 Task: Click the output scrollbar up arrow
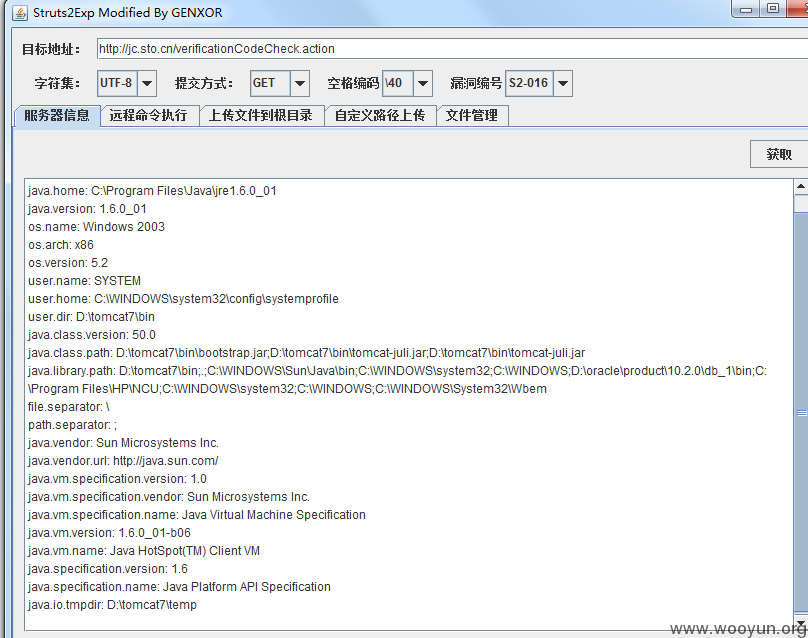[800, 187]
